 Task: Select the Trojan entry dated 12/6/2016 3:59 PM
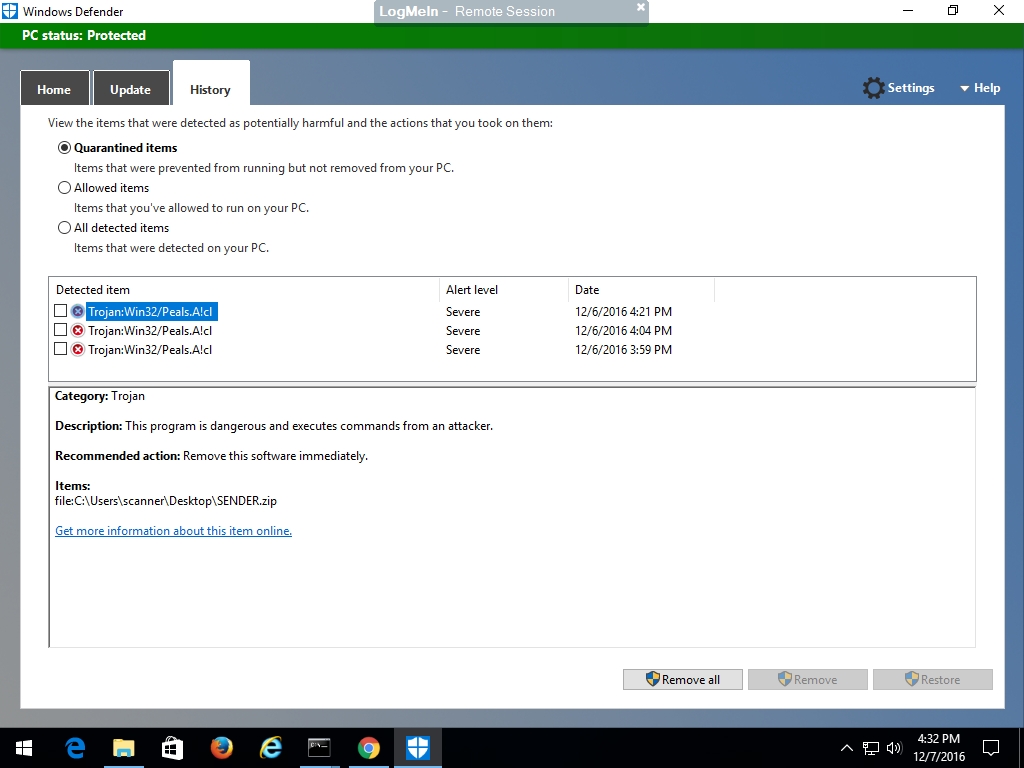(x=150, y=349)
